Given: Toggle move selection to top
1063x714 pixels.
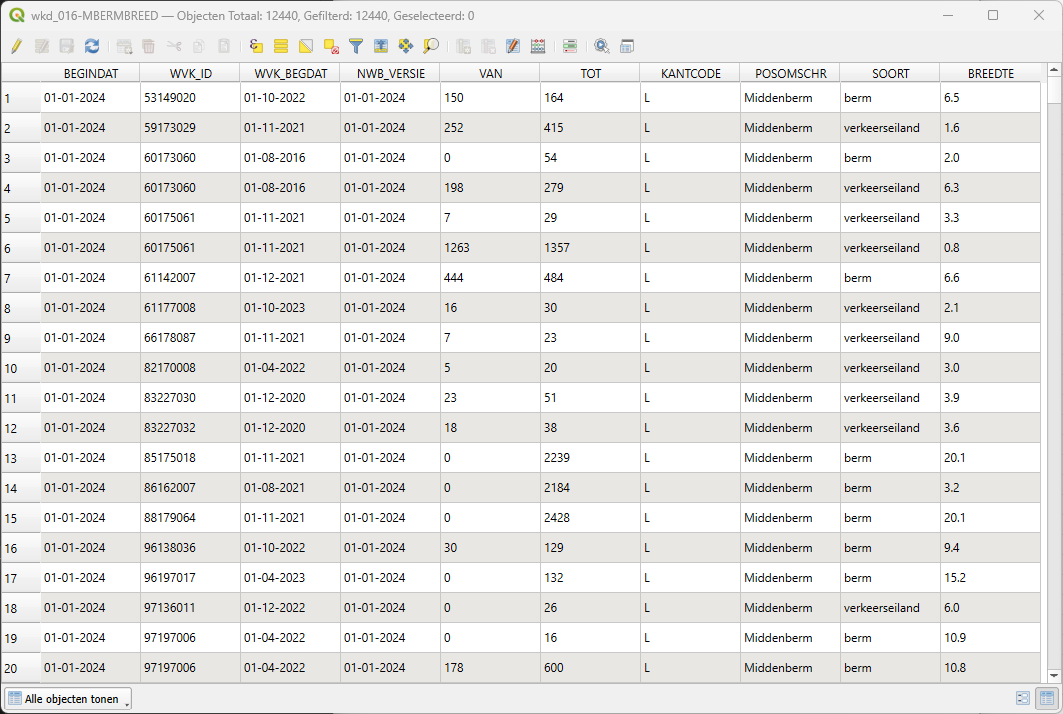Looking at the screenshot, I should pyautogui.click(x=380, y=46).
